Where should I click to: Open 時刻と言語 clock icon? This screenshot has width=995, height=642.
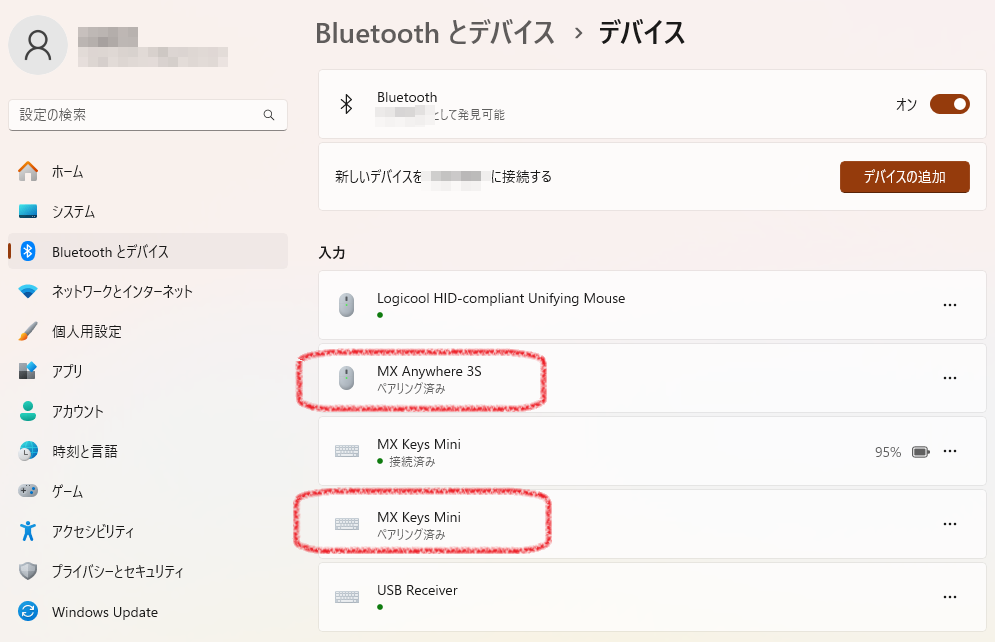[28, 451]
